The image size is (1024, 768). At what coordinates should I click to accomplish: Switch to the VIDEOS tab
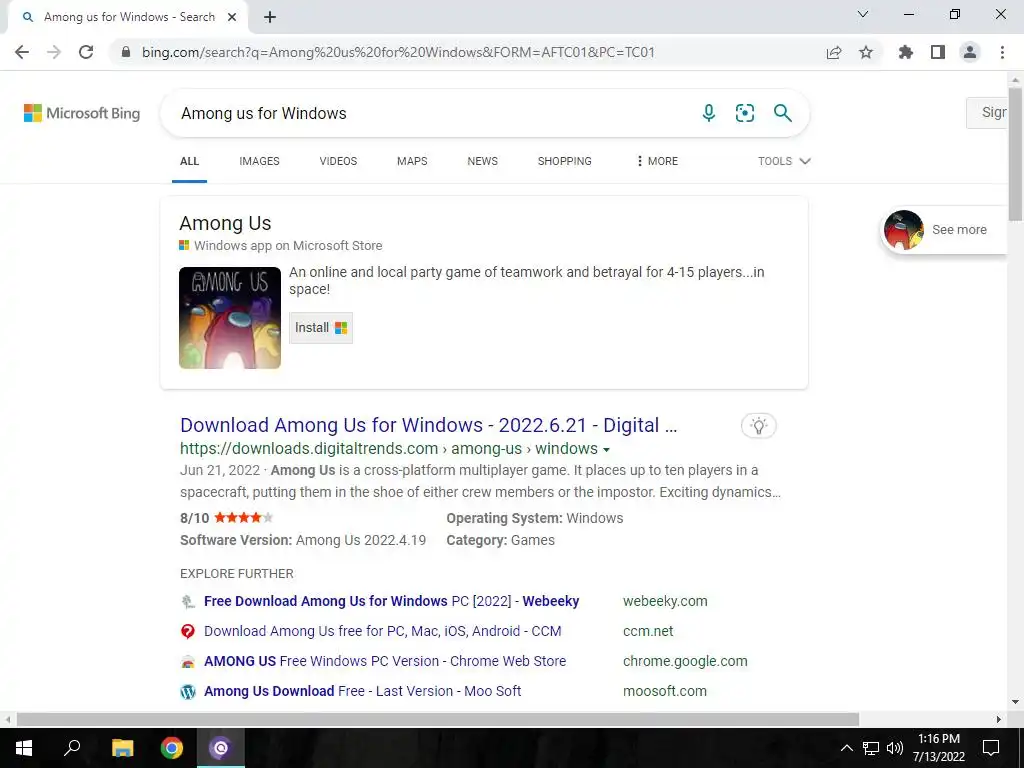[x=338, y=161]
